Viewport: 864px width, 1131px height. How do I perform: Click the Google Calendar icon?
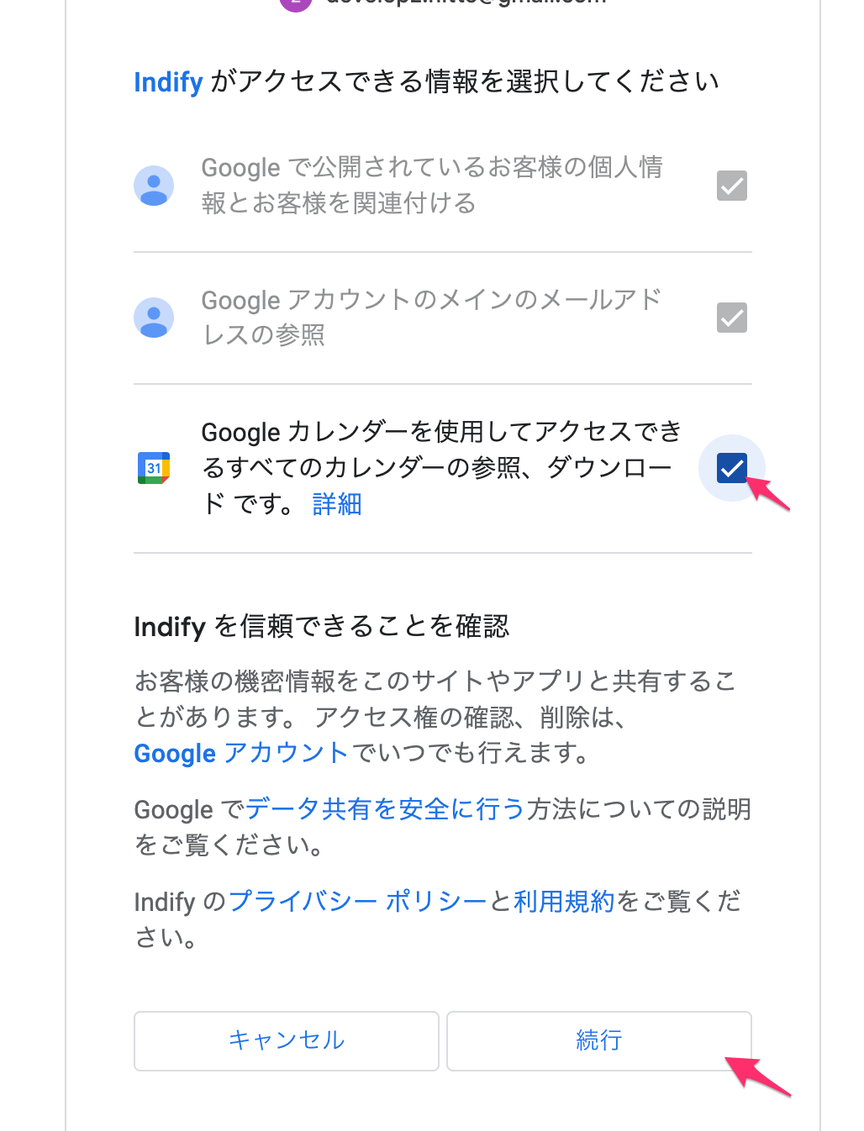(x=154, y=468)
